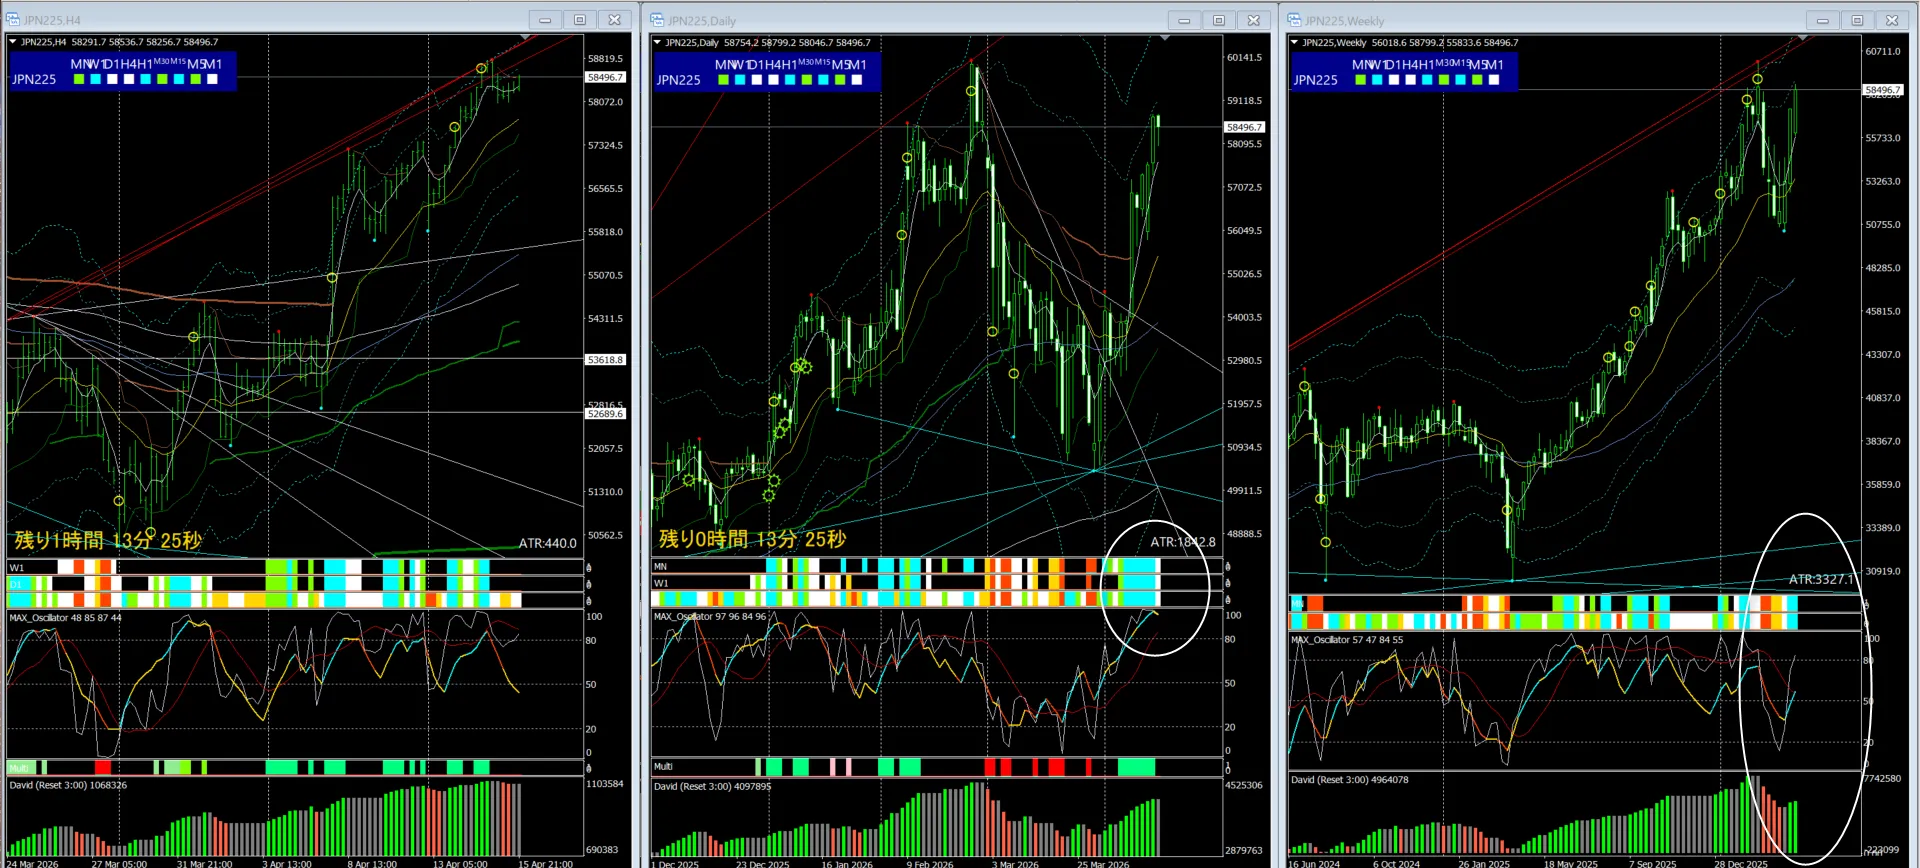Click the MN green square in H4 chart panel
Screen dimensions: 1920x868
[x=79, y=79]
